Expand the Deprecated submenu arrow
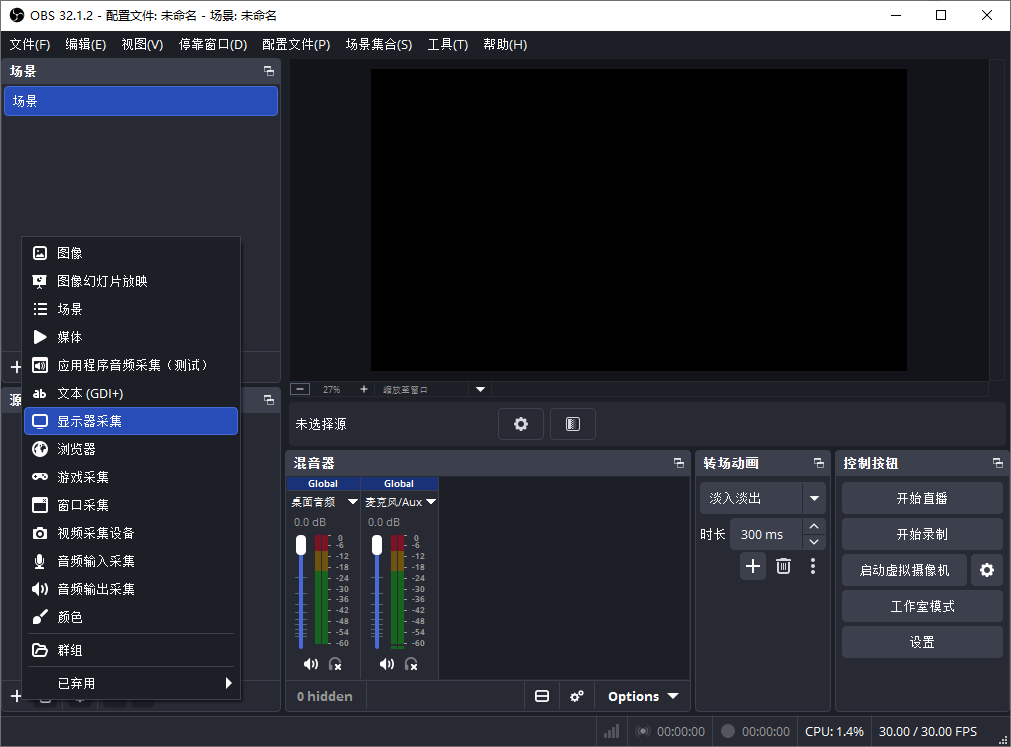Screen dimensions: 1011x747 (228, 683)
